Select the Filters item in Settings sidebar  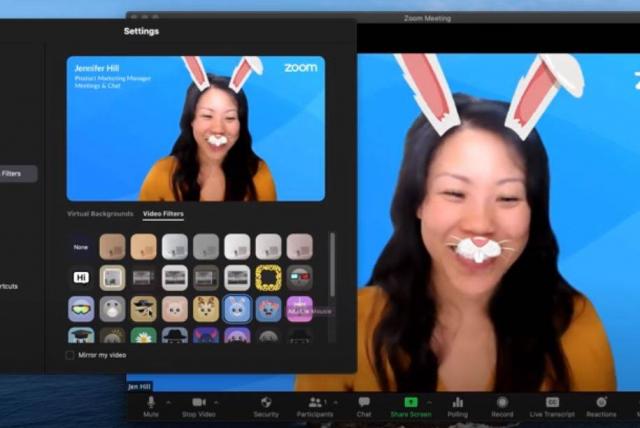(18, 173)
